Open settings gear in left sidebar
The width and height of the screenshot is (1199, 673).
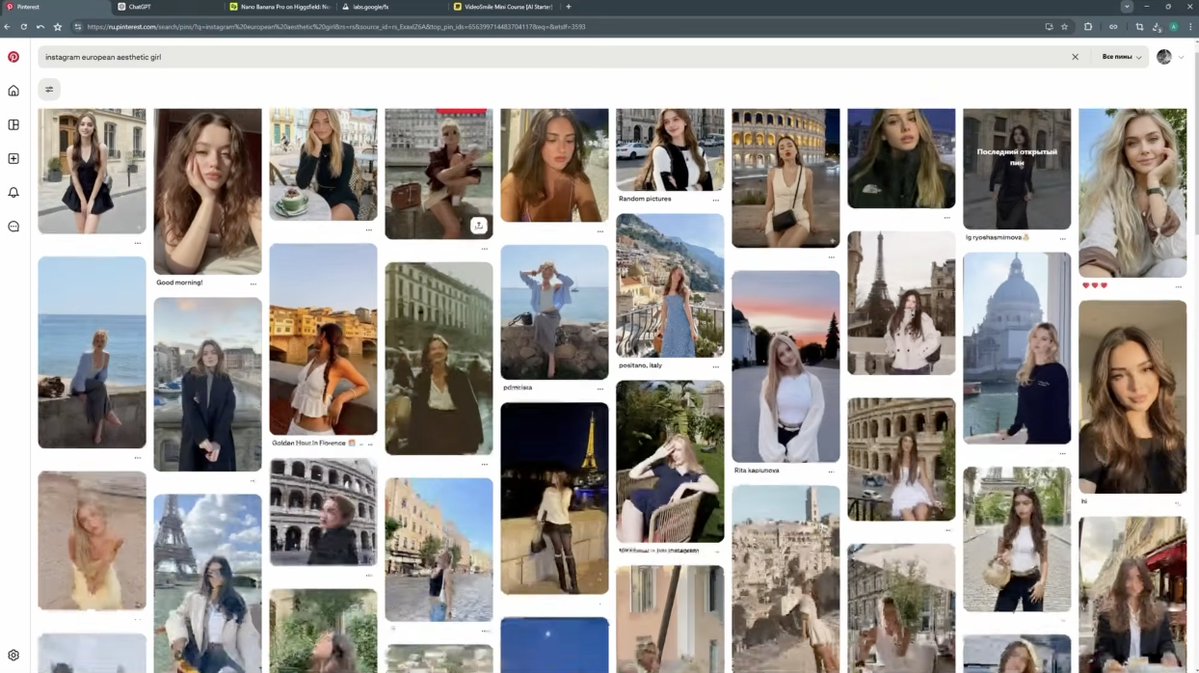click(13, 655)
